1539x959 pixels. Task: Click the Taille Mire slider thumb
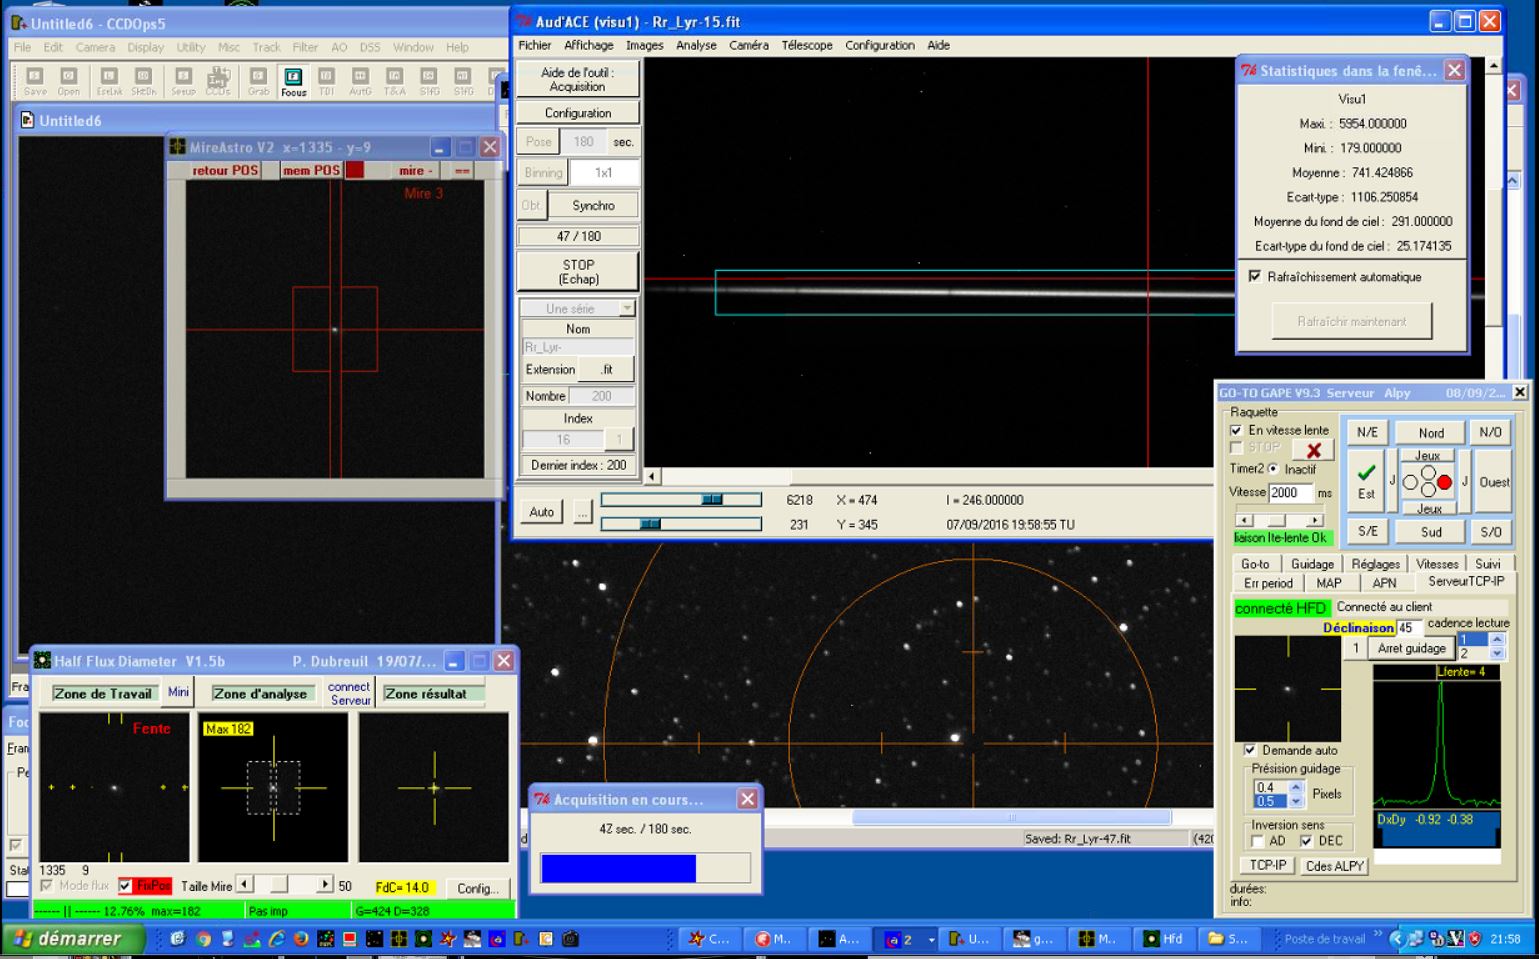pyautogui.click(x=279, y=885)
